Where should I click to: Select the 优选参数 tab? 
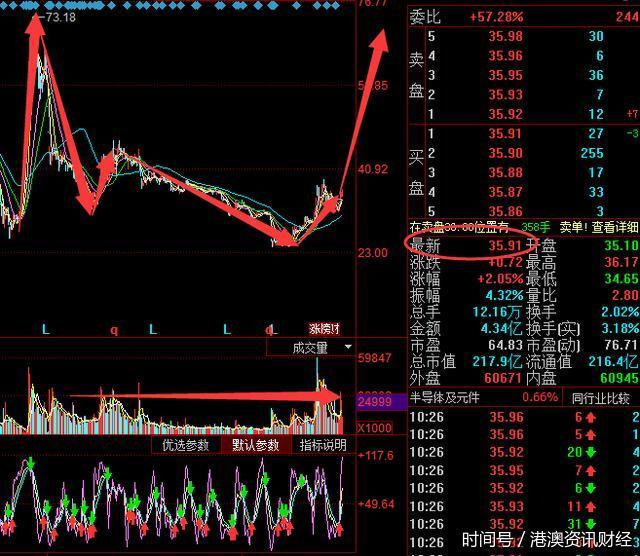coord(186,445)
